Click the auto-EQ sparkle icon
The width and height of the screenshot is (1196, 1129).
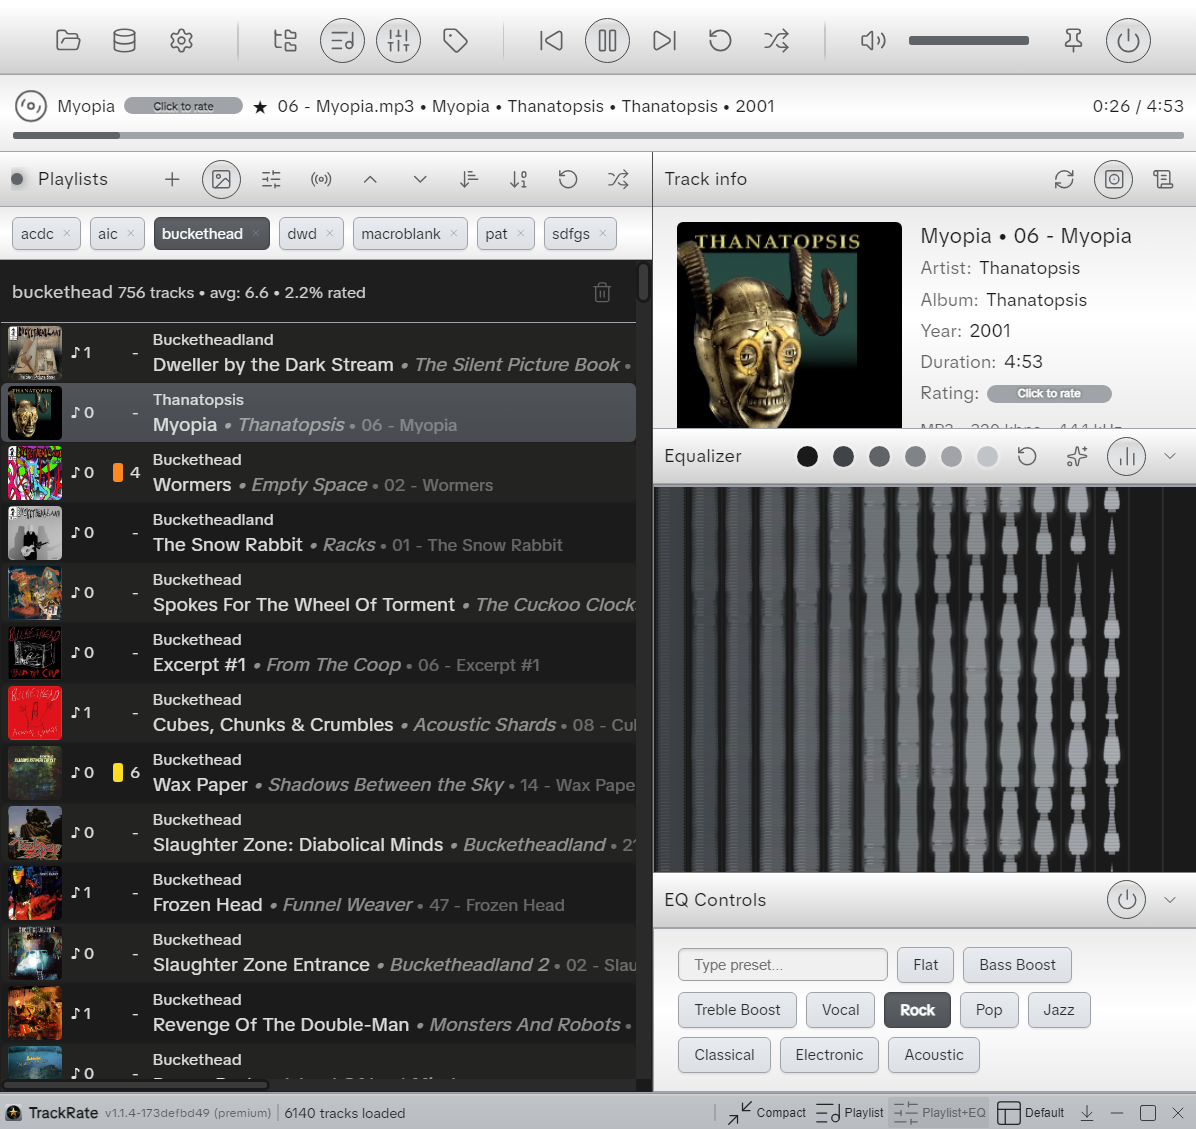(1077, 457)
